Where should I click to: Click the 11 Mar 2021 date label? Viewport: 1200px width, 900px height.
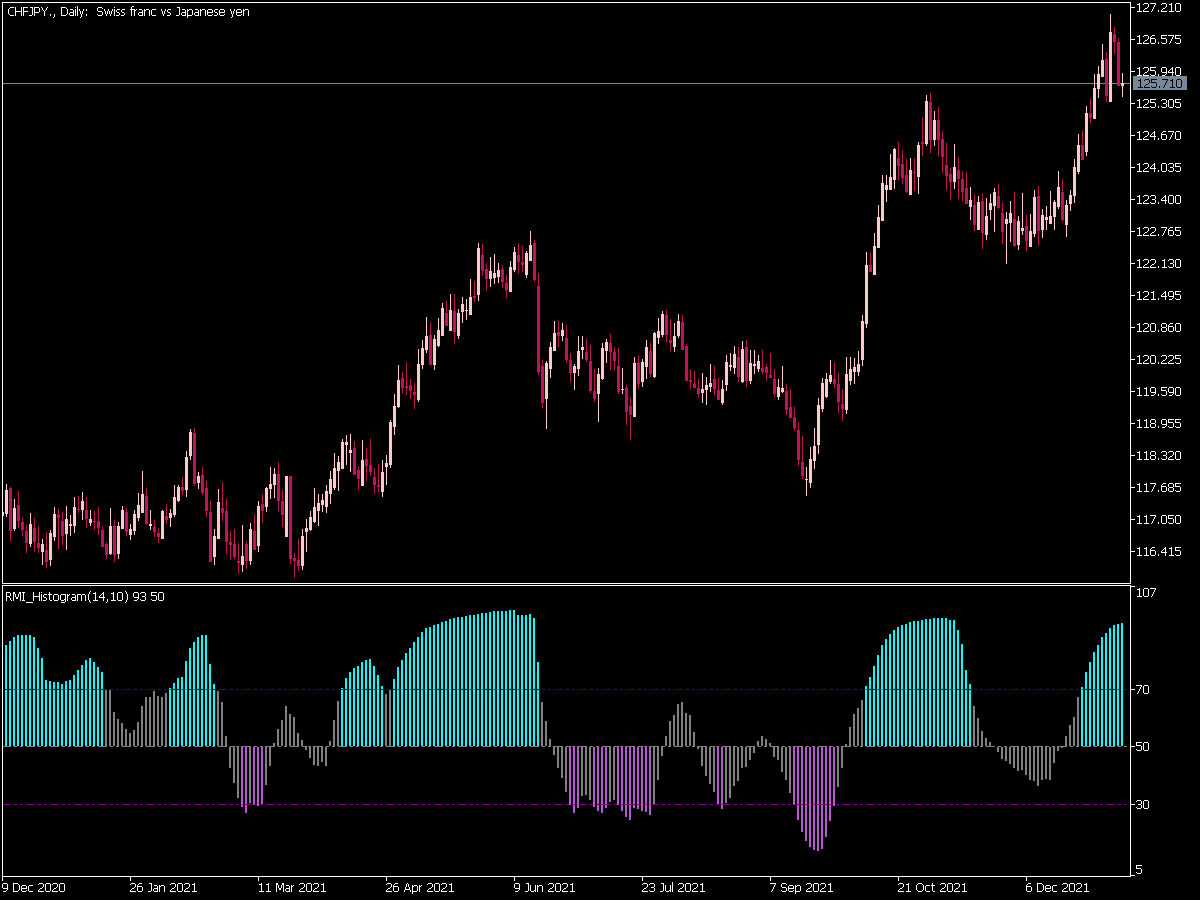[292, 888]
